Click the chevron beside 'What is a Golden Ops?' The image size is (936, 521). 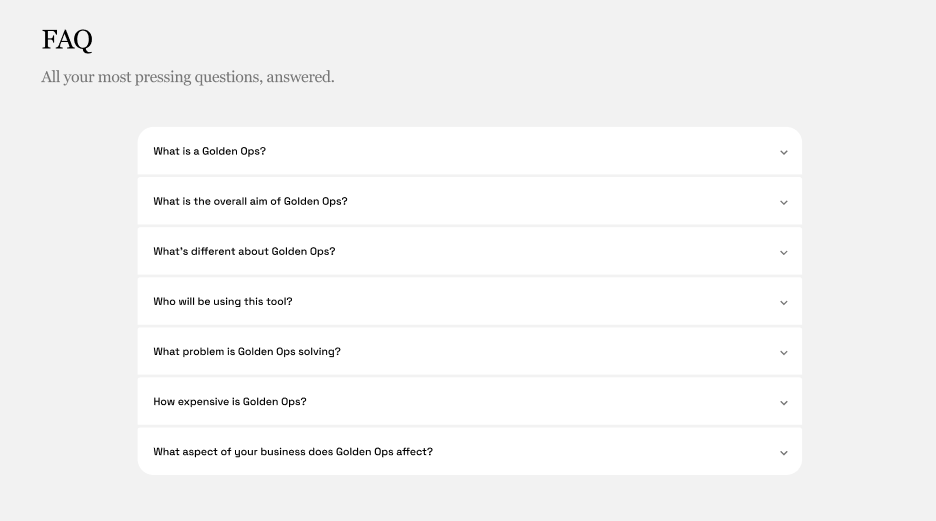pos(783,153)
